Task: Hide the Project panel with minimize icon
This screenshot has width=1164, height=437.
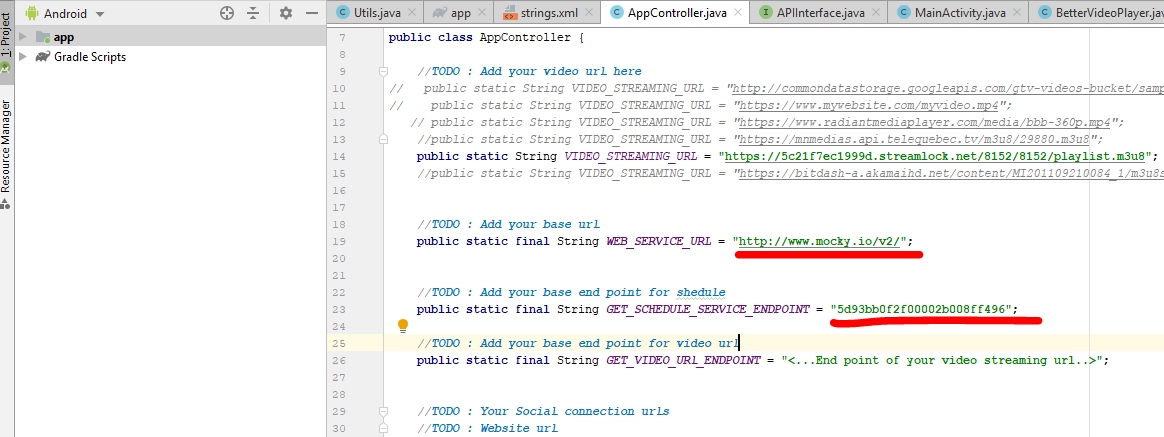Action: (312, 13)
